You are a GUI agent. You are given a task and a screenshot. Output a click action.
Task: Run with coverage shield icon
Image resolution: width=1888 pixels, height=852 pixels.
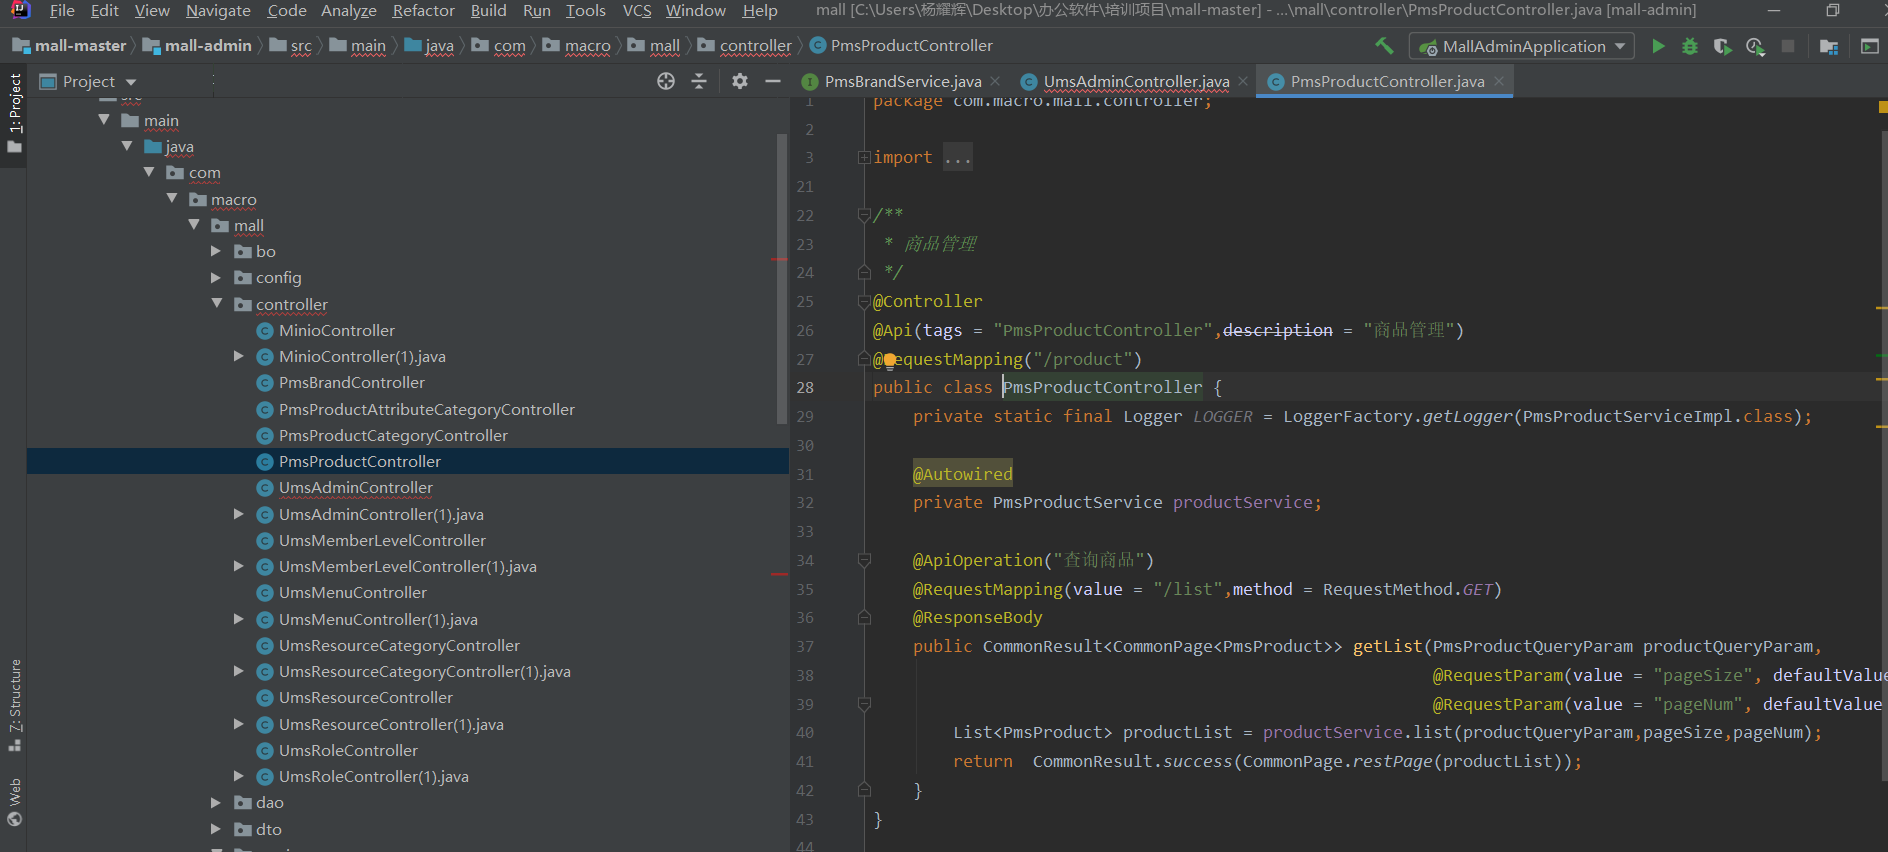(x=1722, y=46)
